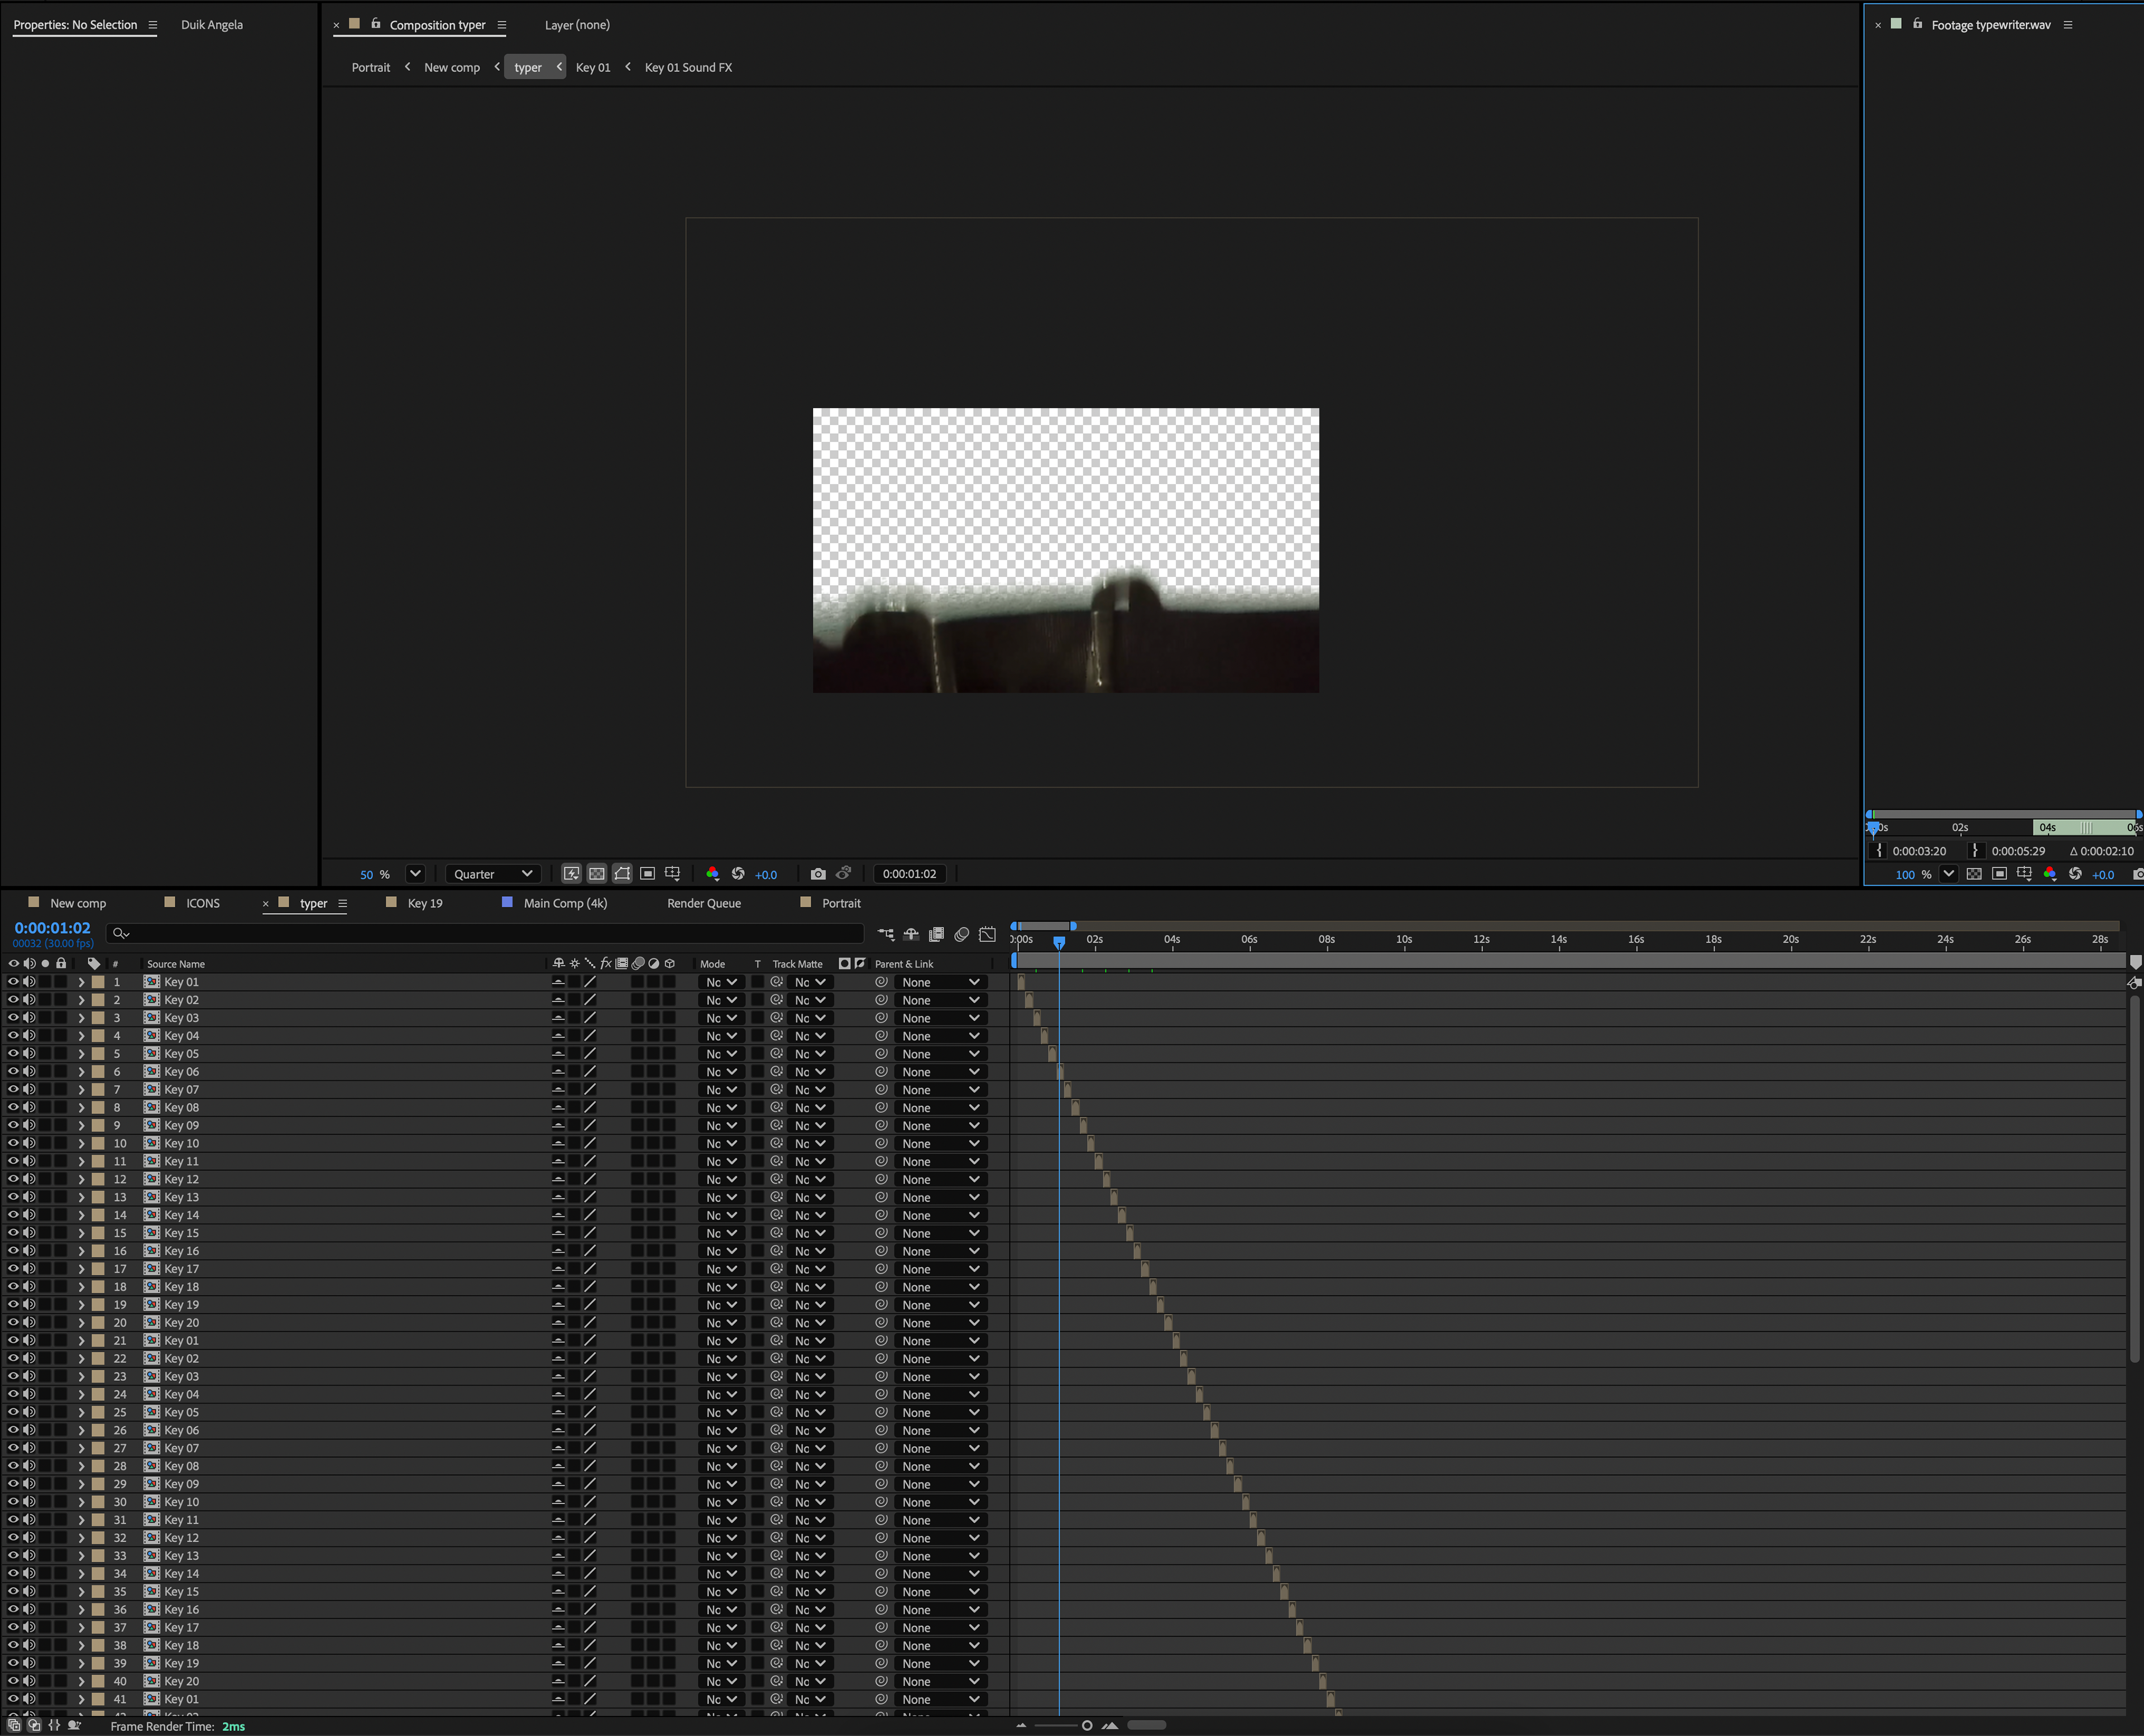
Task: Click the Reset Exposure aperture icon
Action: pyautogui.click(x=738, y=873)
